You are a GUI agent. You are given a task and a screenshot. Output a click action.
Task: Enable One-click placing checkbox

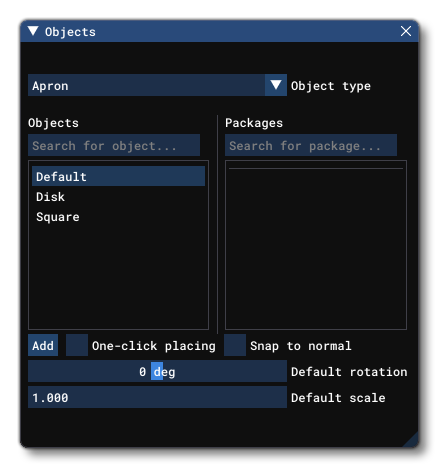coord(77,345)
